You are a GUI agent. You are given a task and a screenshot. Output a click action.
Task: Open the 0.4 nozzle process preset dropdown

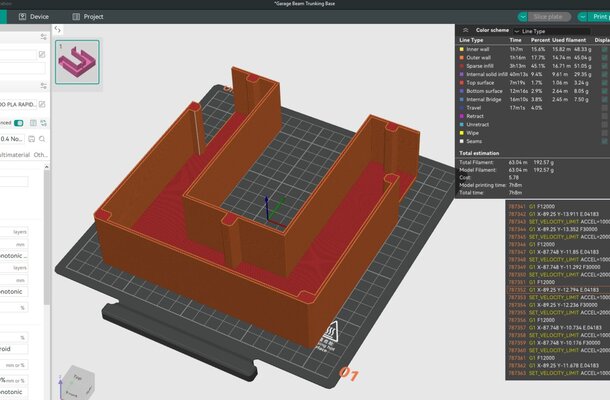coord(12,139)
